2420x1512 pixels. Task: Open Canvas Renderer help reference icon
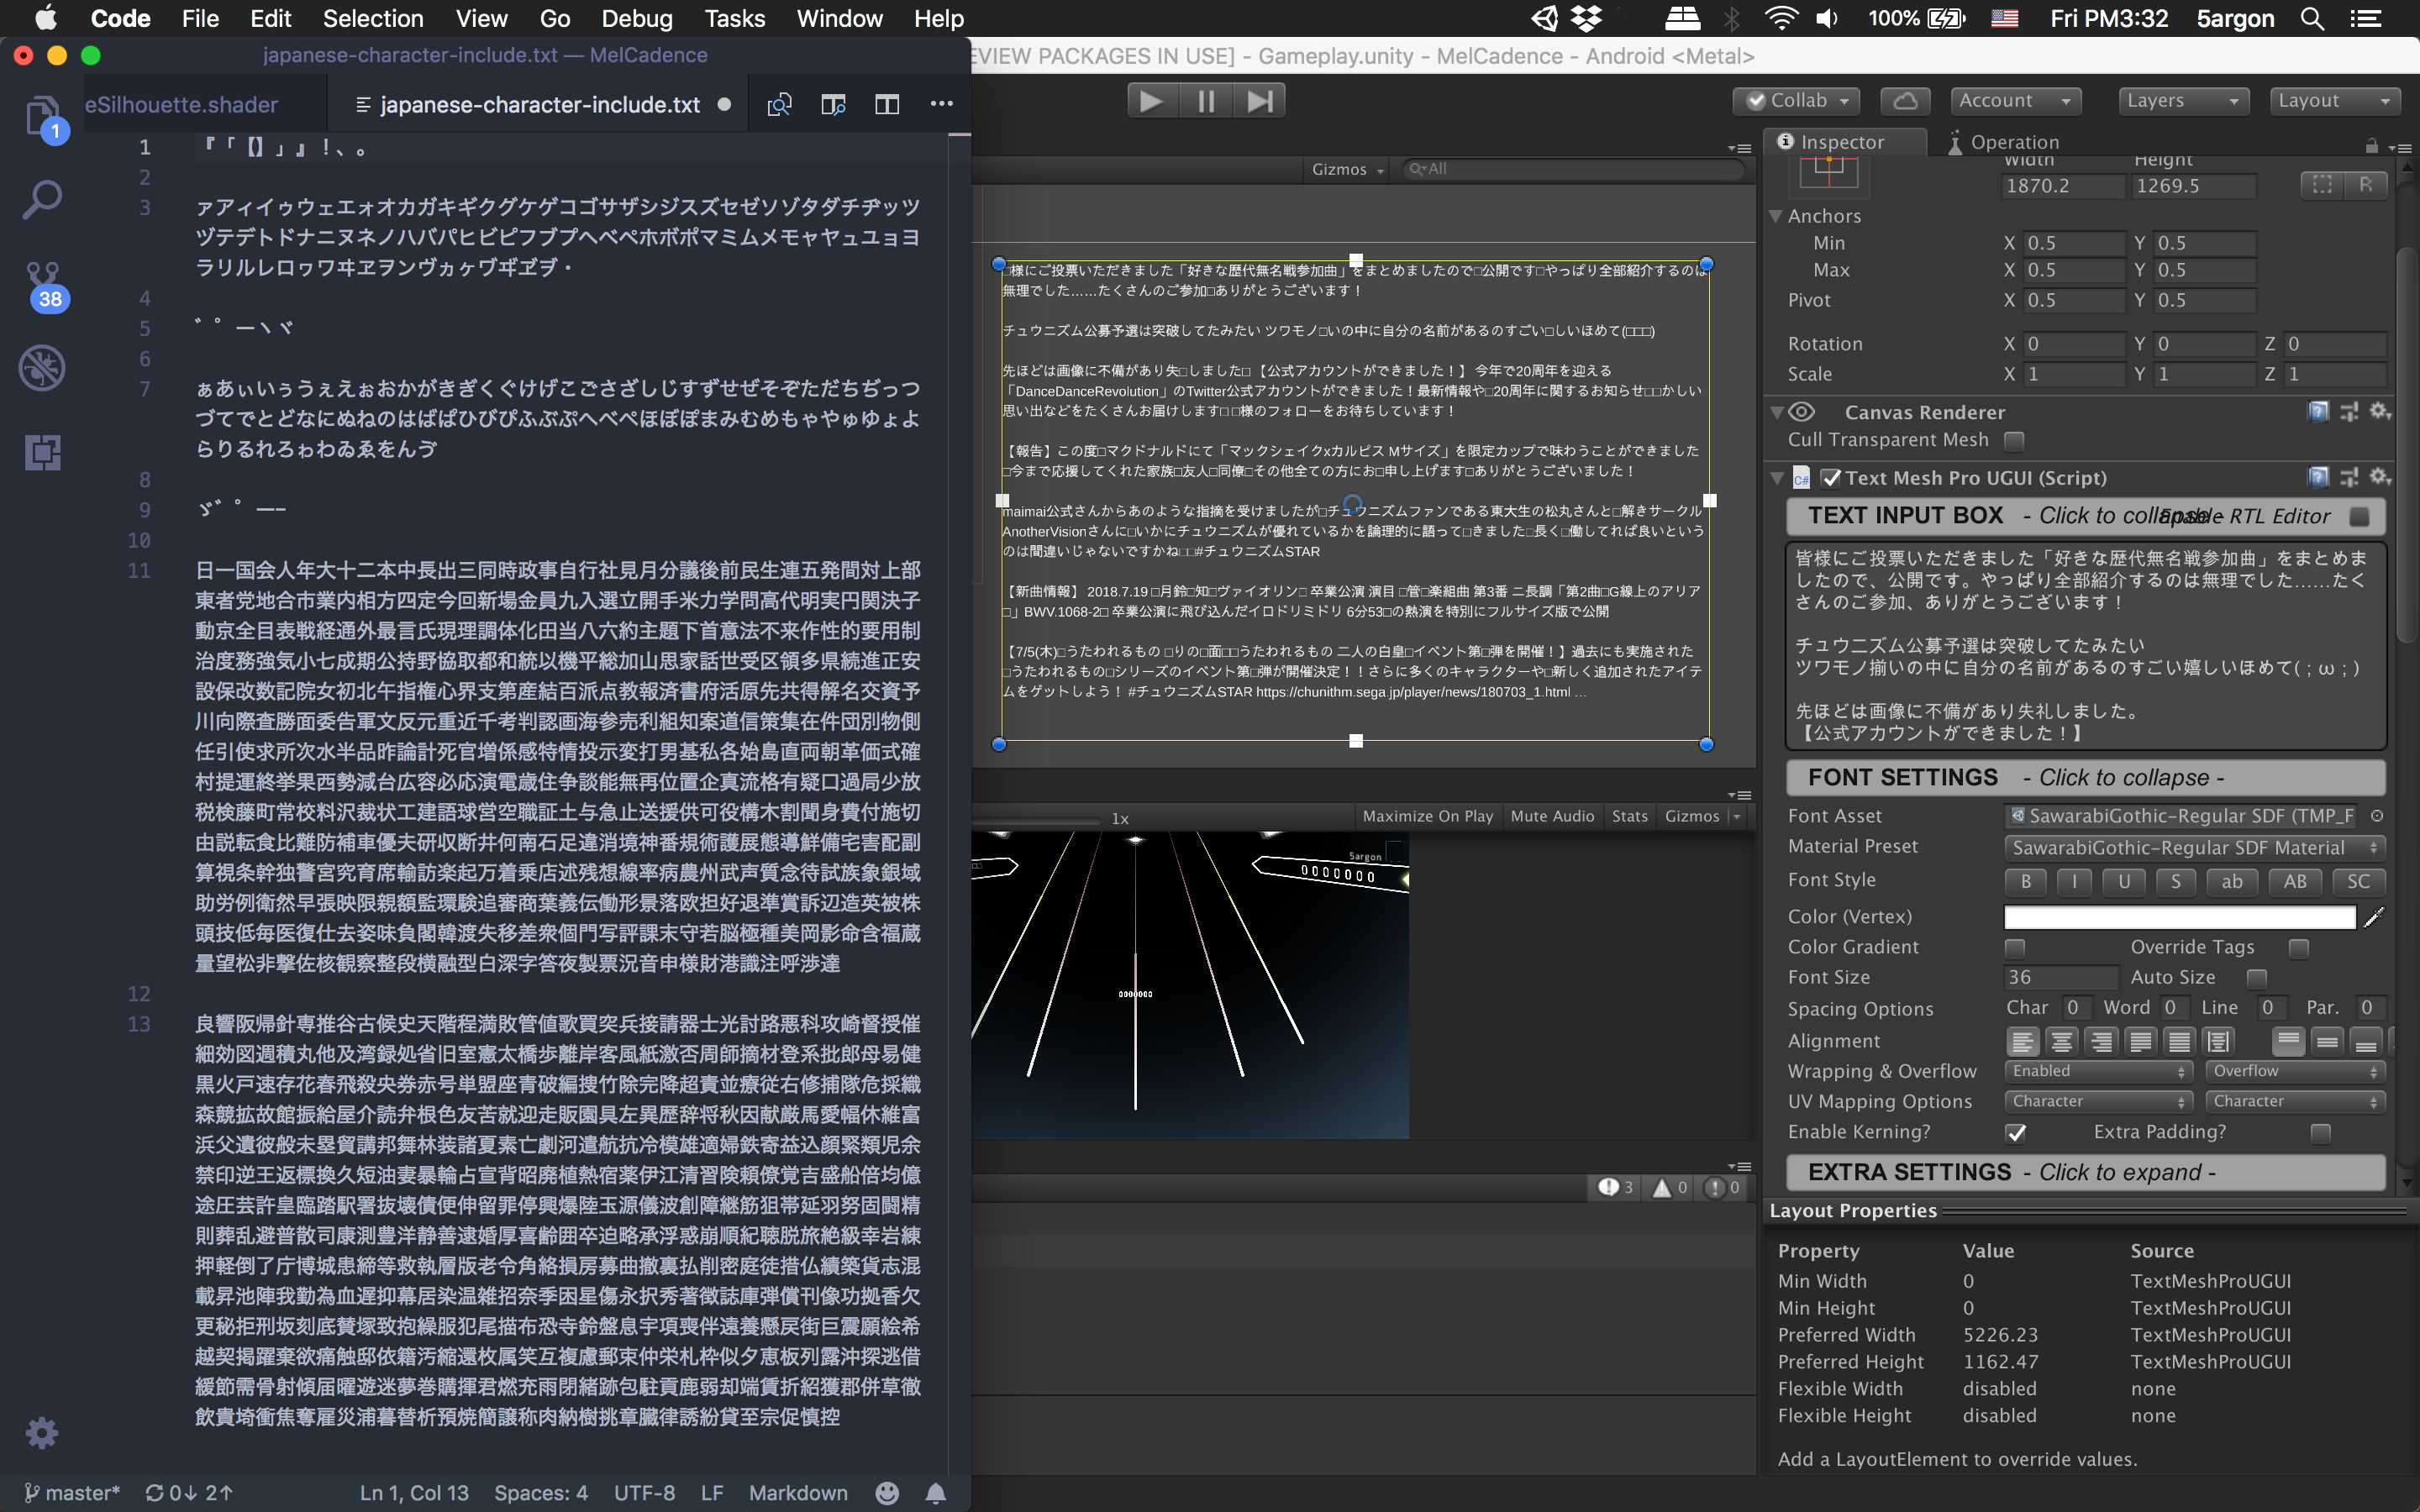point(2318,412)
